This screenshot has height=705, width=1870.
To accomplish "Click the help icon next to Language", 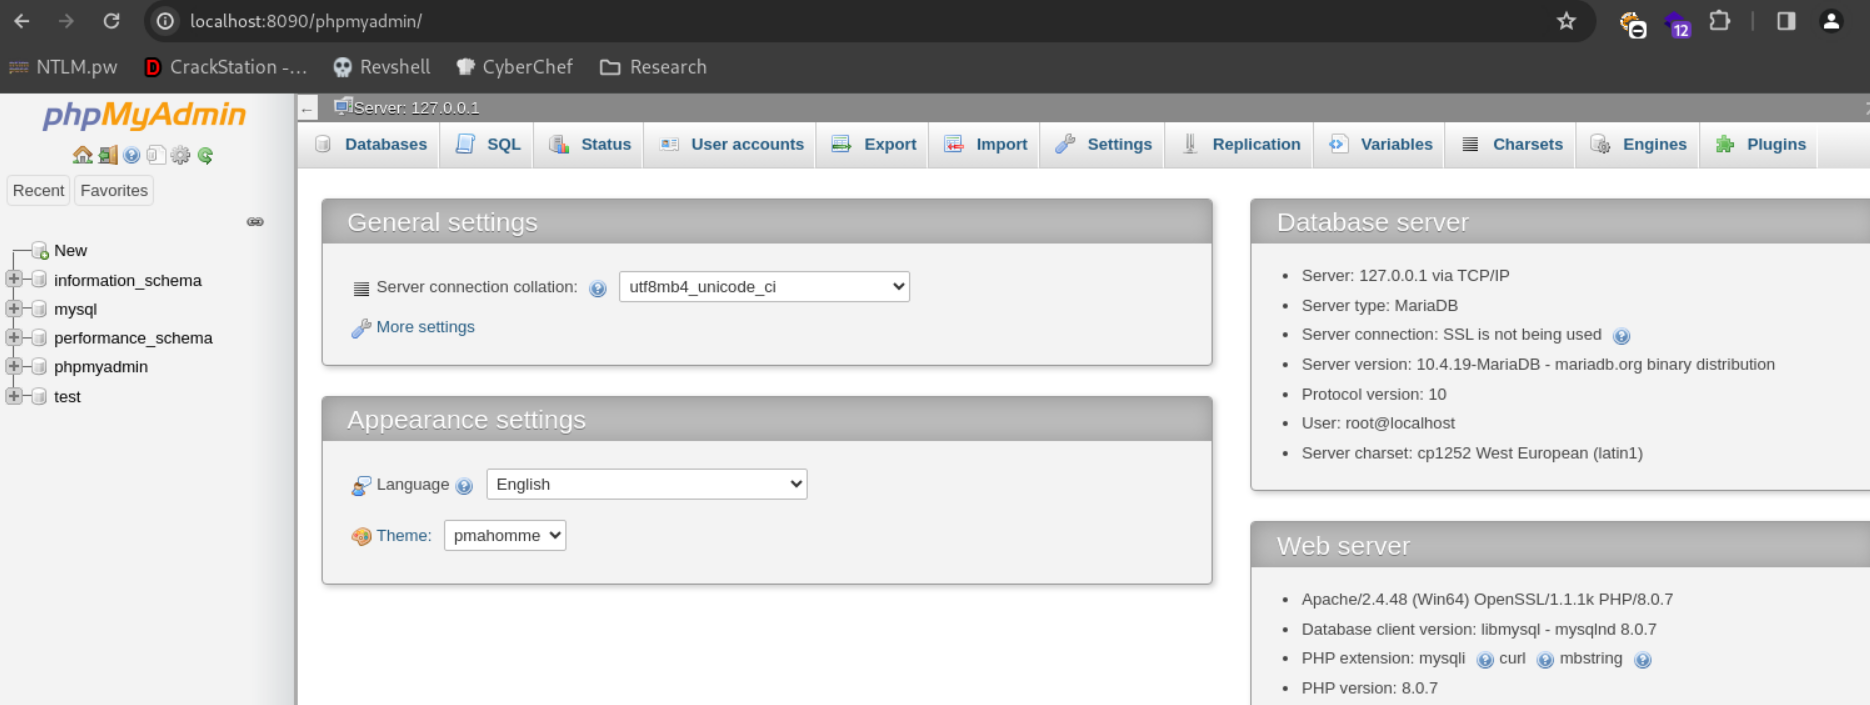I will pyautogui.click(x=464, y=486).
